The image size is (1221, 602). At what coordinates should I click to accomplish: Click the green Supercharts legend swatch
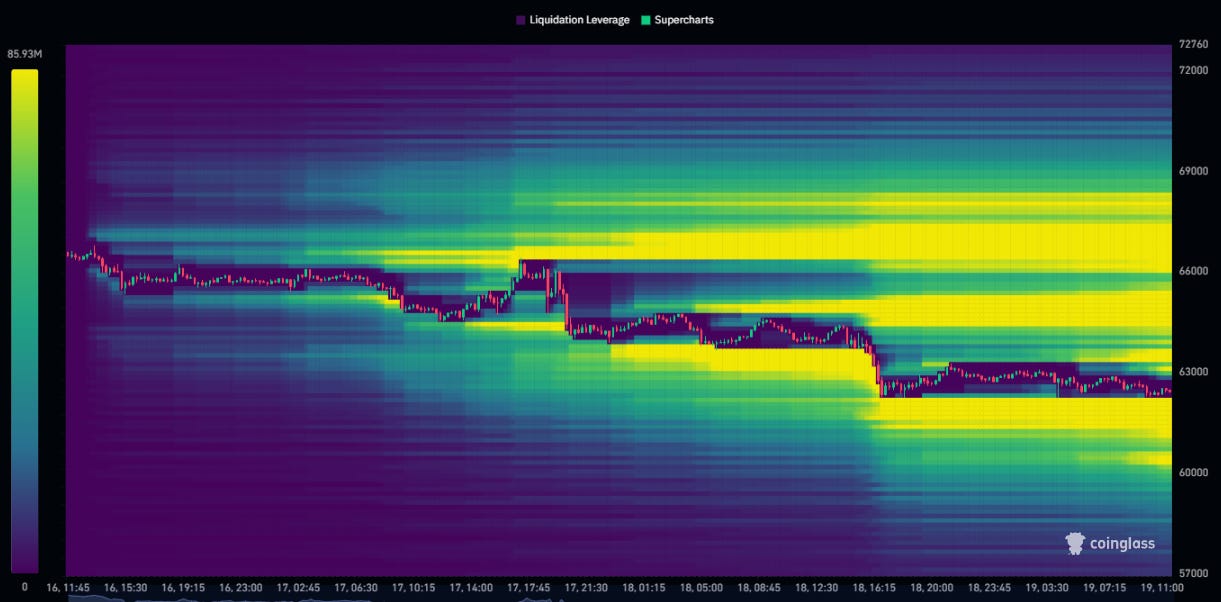[x=645, y=20]
